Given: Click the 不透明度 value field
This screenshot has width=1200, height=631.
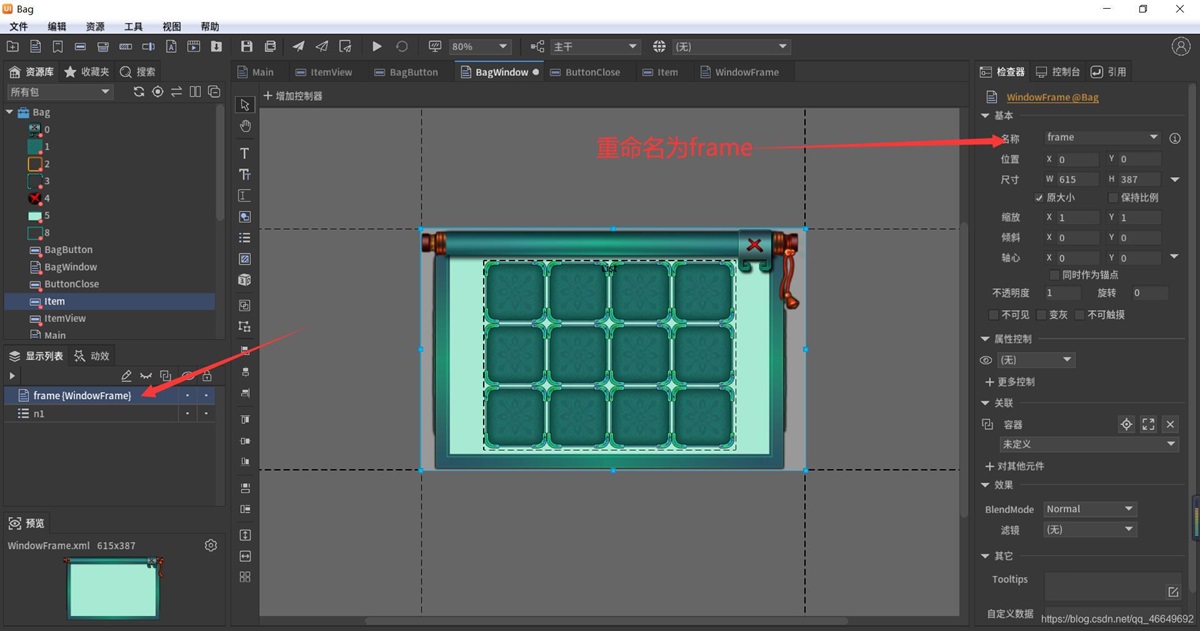Looking at the screenshot, I should (x=1062, y=293).
